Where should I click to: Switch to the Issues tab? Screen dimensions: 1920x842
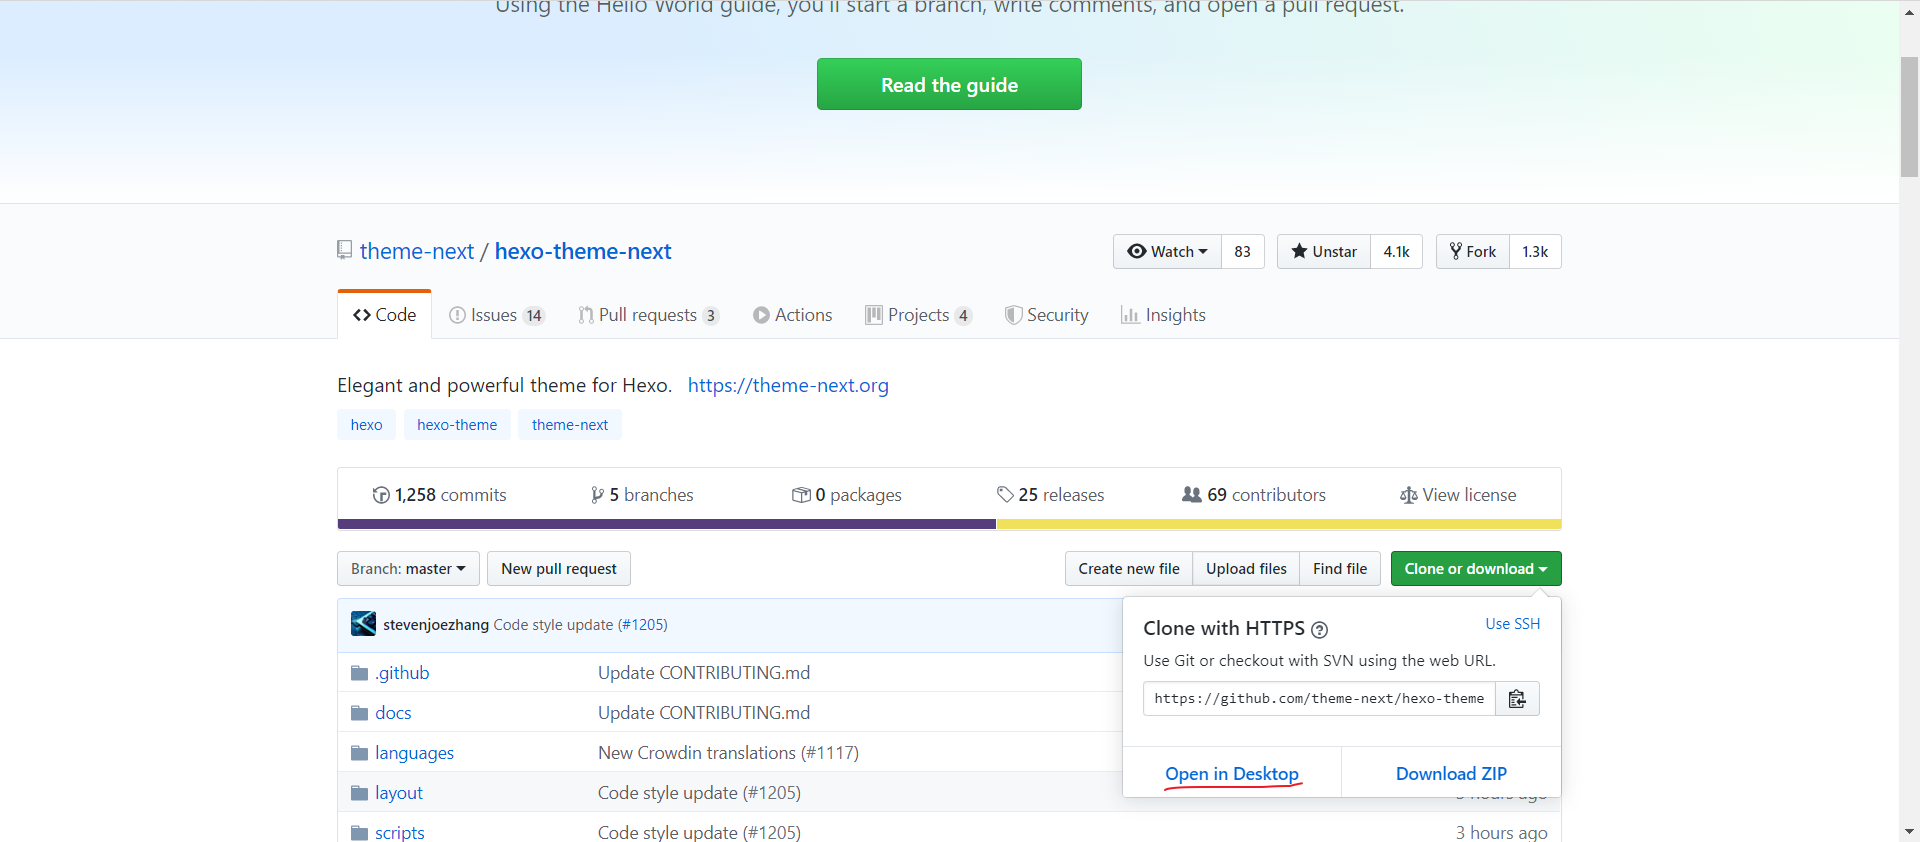click(x=495, y=315)
